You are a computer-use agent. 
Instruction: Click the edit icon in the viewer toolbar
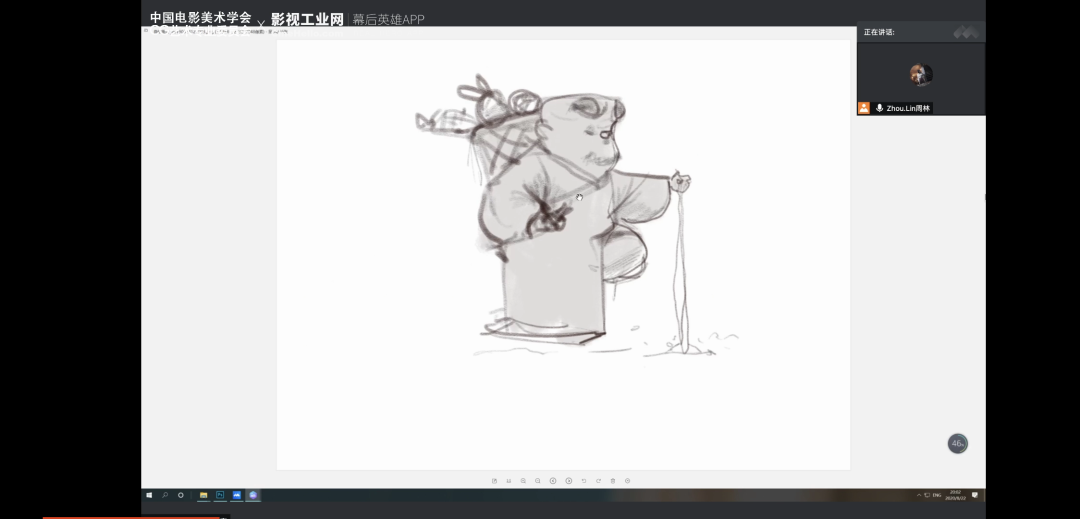click(495, 480)
